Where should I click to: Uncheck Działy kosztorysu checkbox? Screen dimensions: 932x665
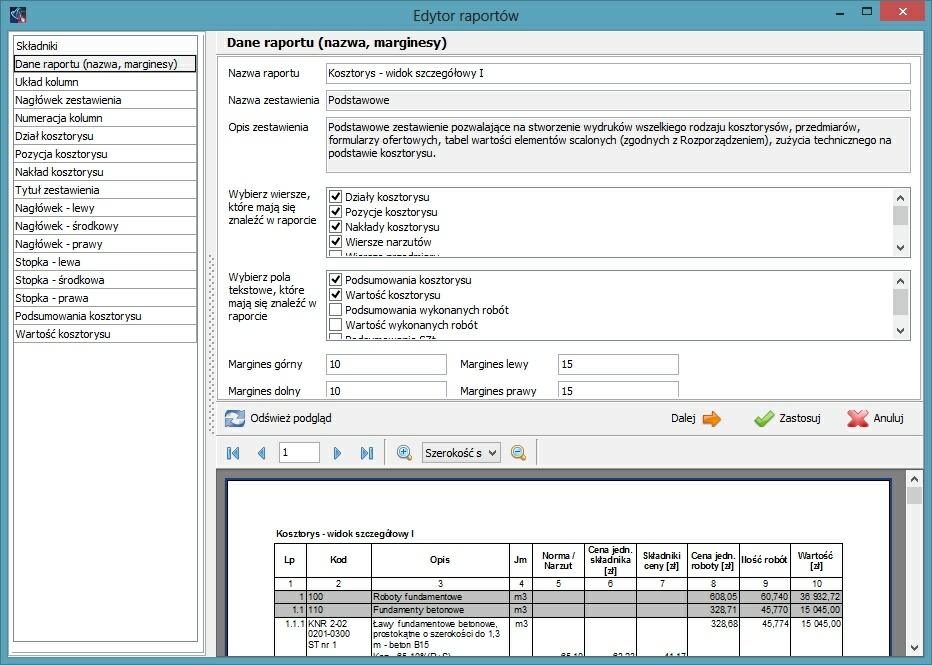click(x=336, y=197)
